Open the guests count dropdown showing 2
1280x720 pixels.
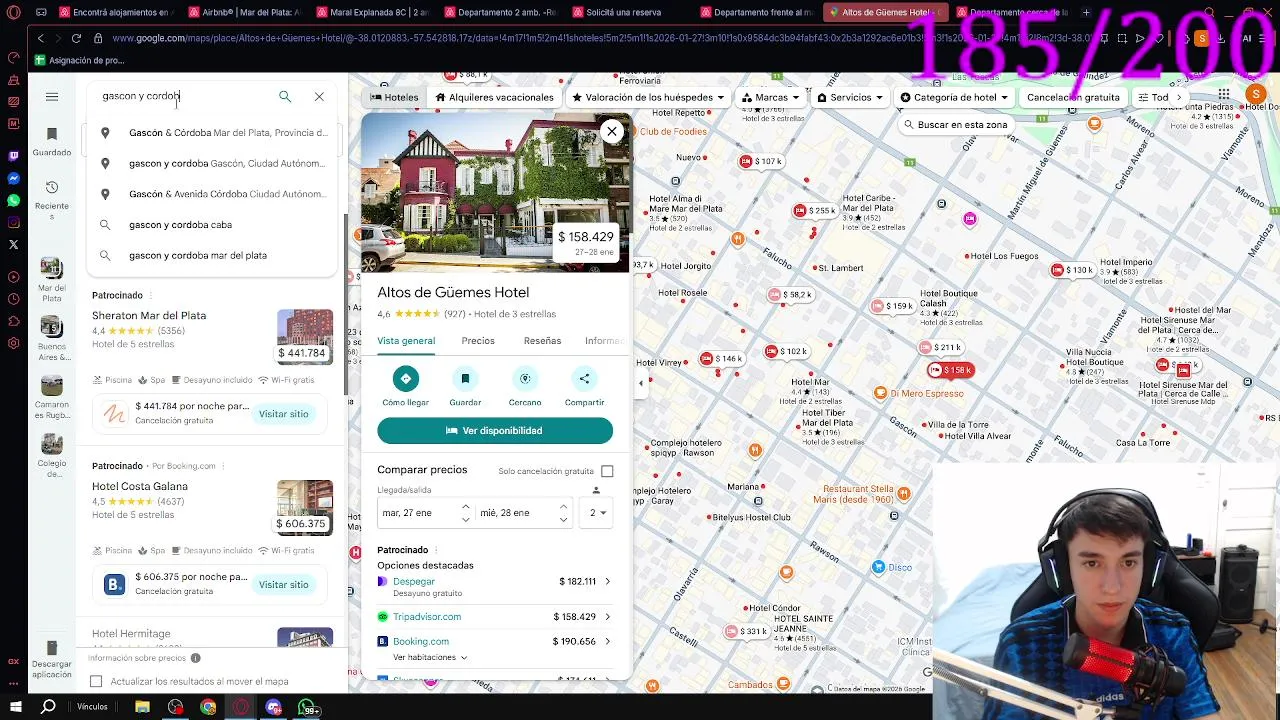(598, 513)
